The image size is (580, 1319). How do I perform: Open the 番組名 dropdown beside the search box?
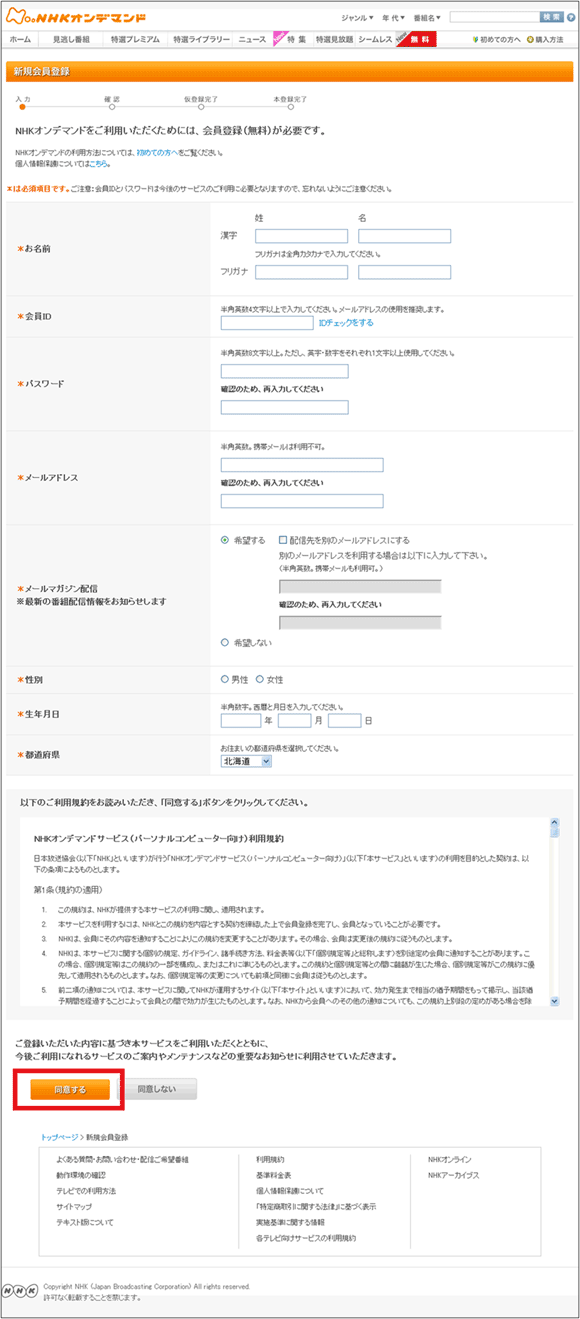click(427, 17)
